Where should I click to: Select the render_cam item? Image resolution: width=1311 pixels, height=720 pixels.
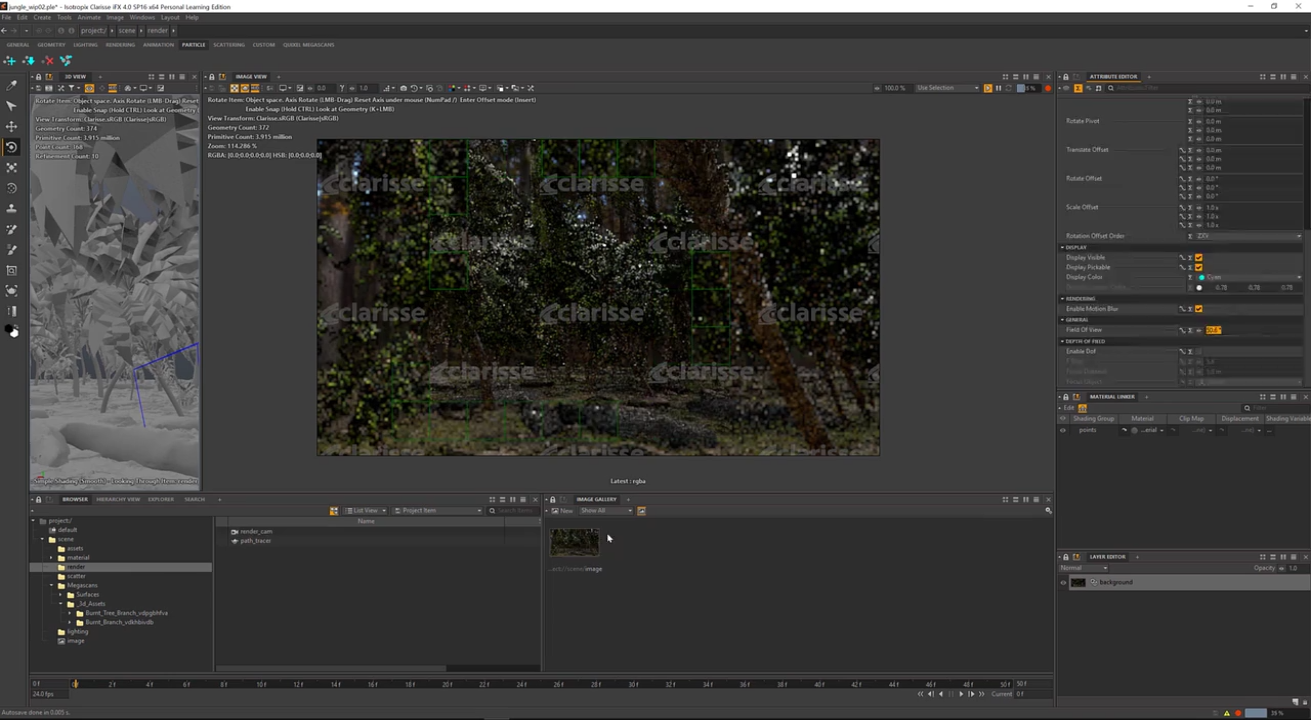pos(256,532)
